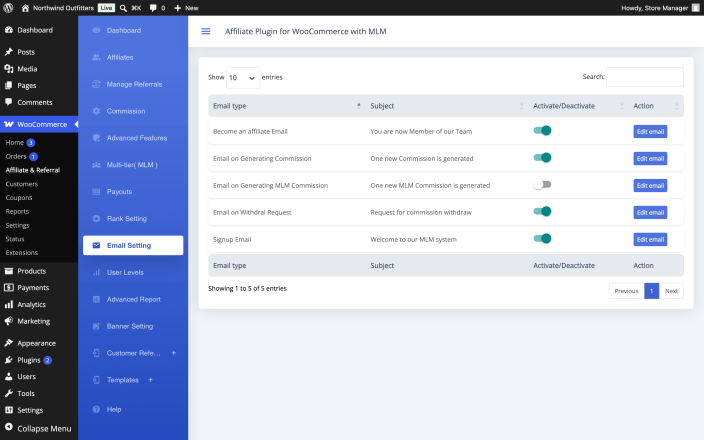This screenshot has height=440, width=704.
Task: Click the WordPress logo icon
Action: 8,8
